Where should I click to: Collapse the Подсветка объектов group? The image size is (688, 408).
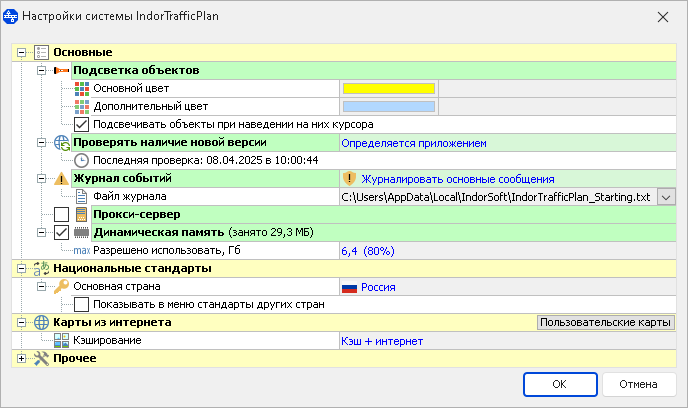41,71
